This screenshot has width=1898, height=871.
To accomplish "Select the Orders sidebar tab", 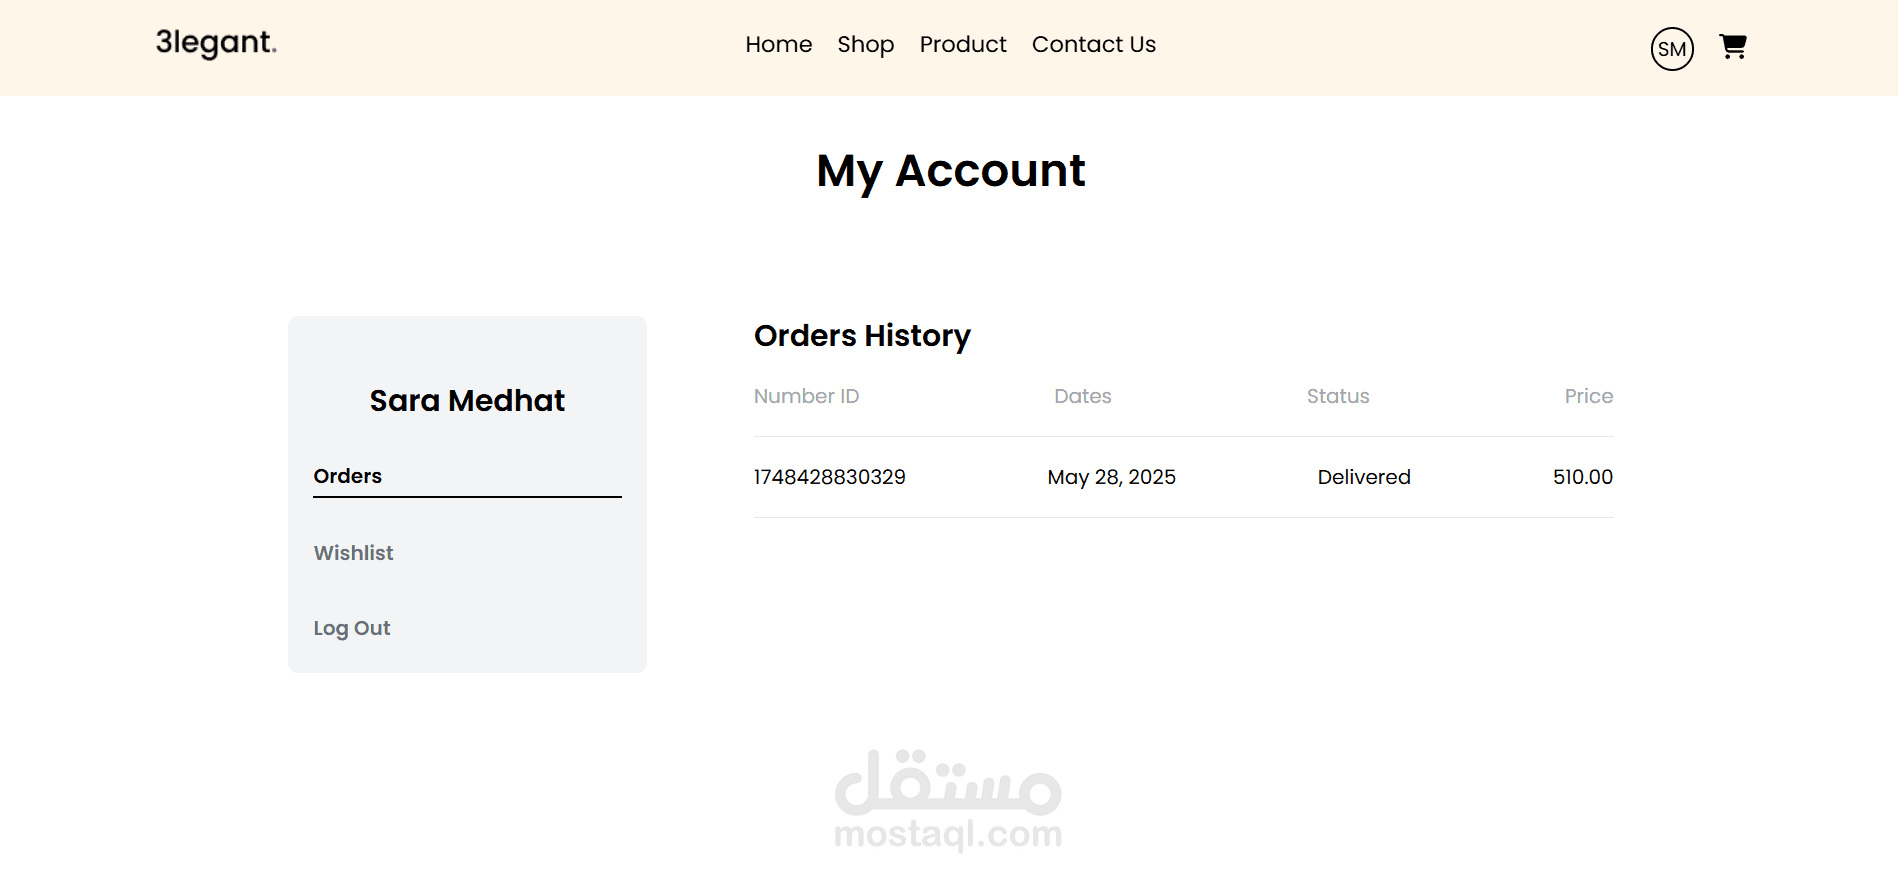I will (x=348, y=476).
